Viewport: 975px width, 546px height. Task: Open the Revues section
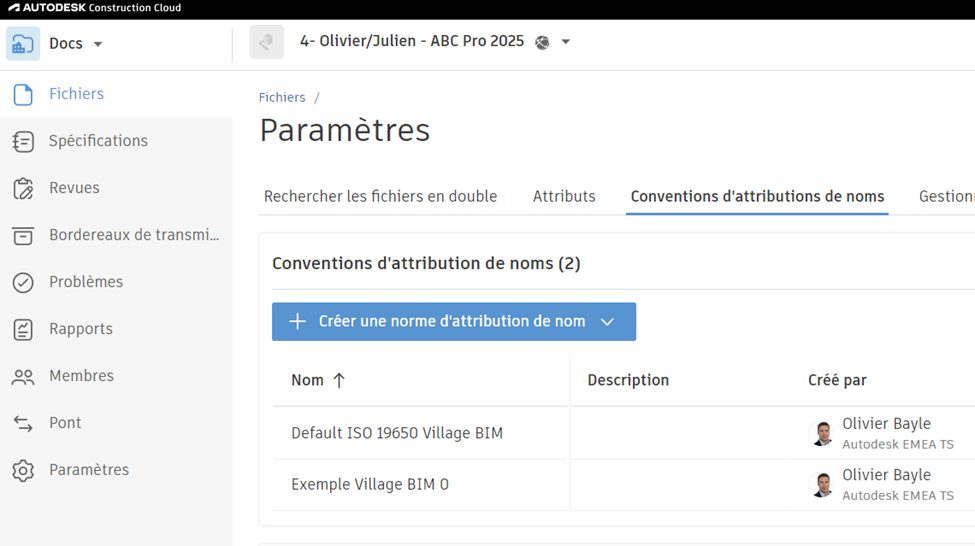coord(74,188)
